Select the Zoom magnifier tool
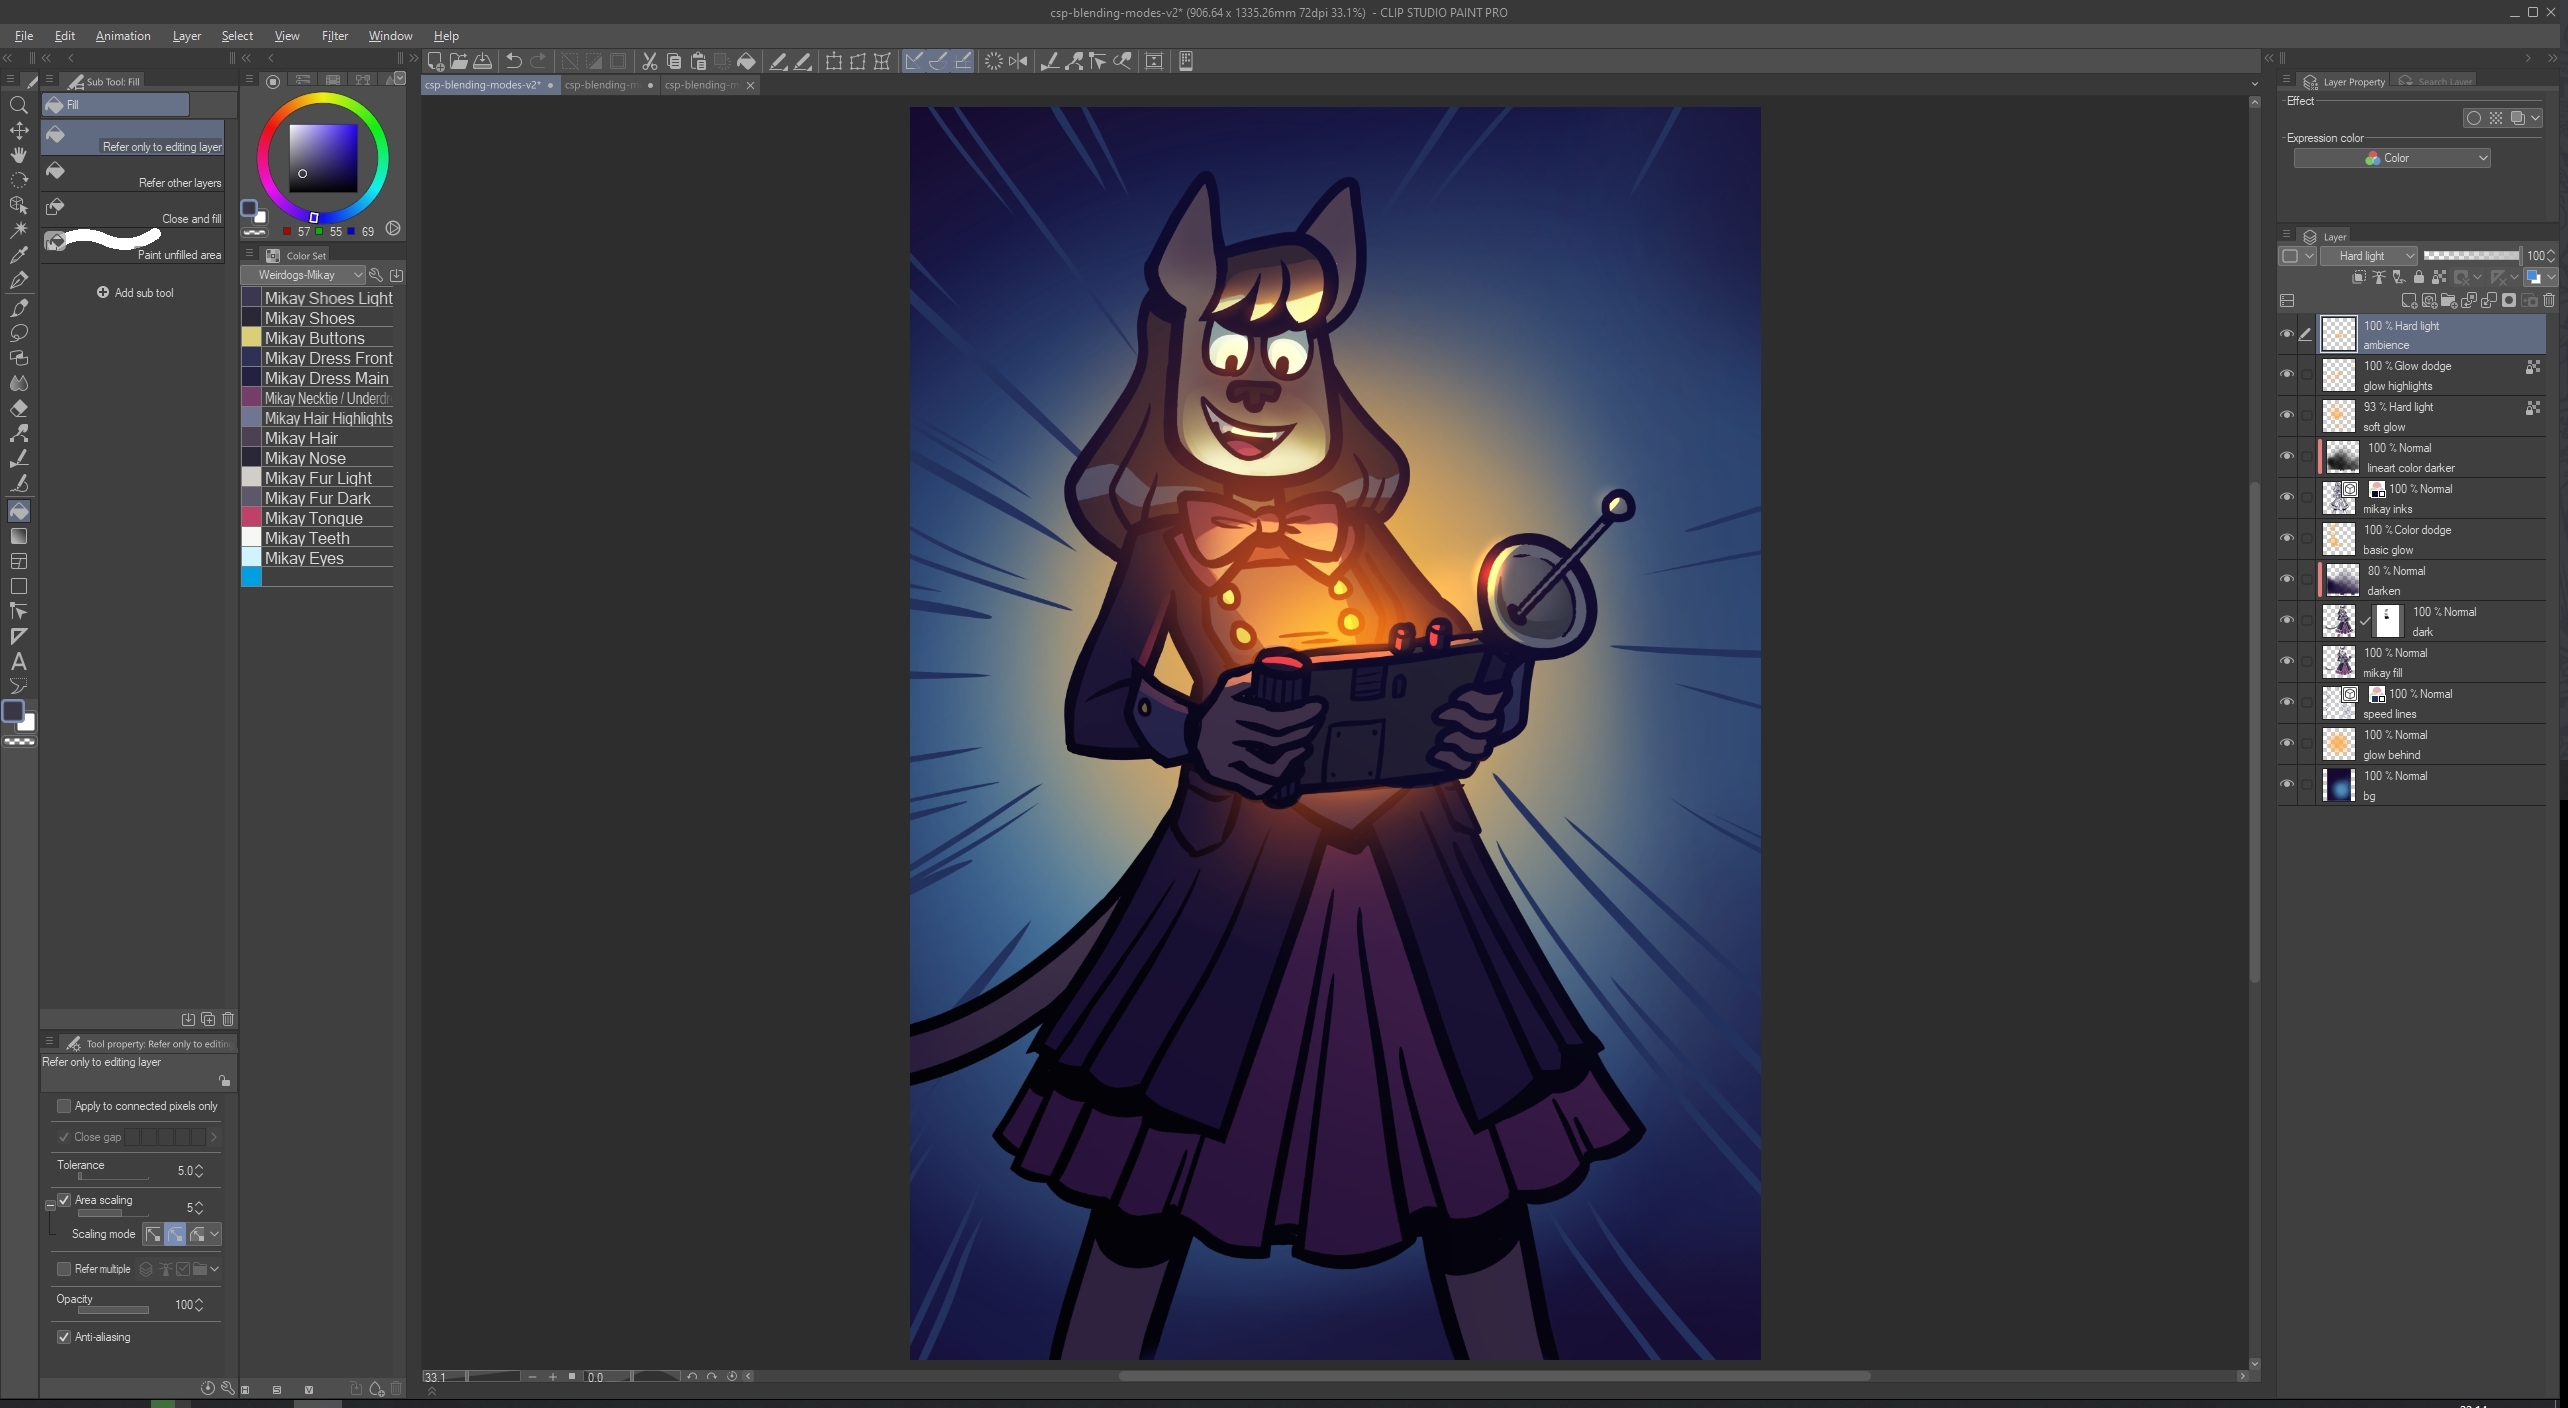Image resolution: width=2568 pixels, height=1408 pixels. [18, 105]
